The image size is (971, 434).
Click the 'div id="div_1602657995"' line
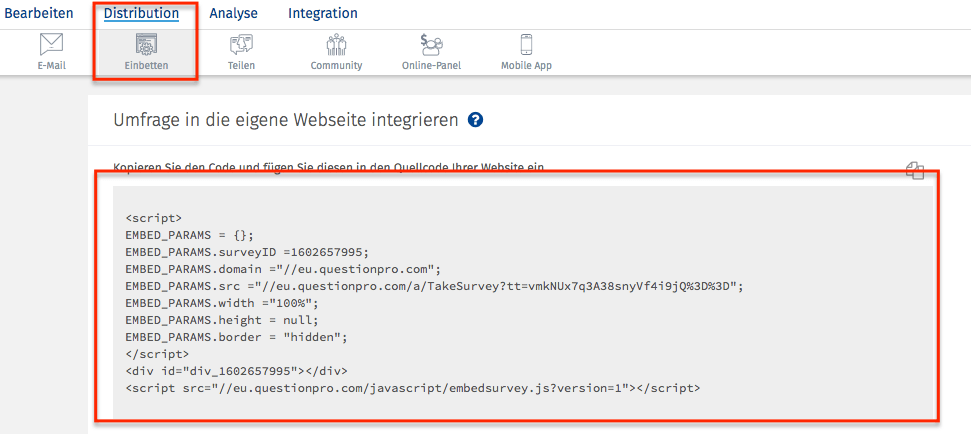pyautogui.click(x=237, y=371)
